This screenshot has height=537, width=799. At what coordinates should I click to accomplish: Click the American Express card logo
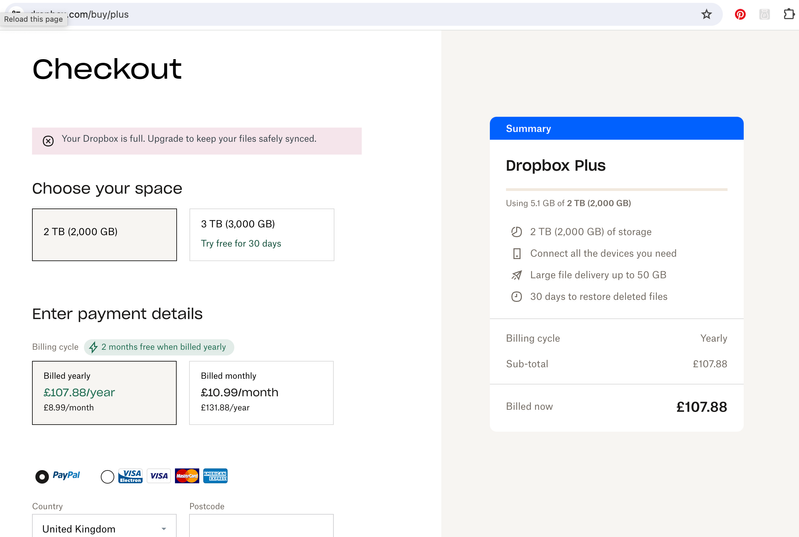click(x=215, y=476)
